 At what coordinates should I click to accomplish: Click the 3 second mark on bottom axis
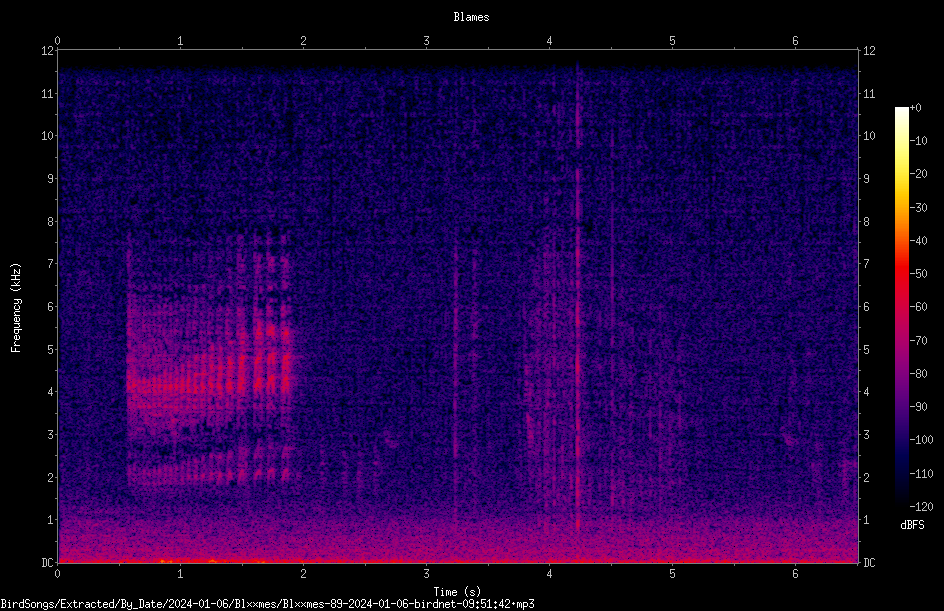pos(426,574)
